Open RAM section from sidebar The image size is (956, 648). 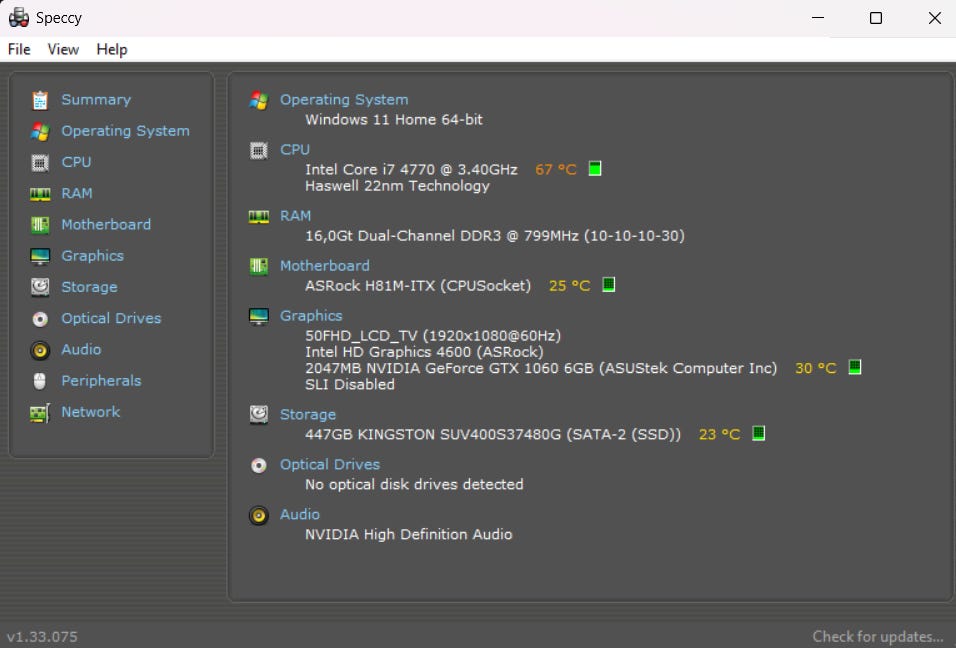click(x=77, y=193)
